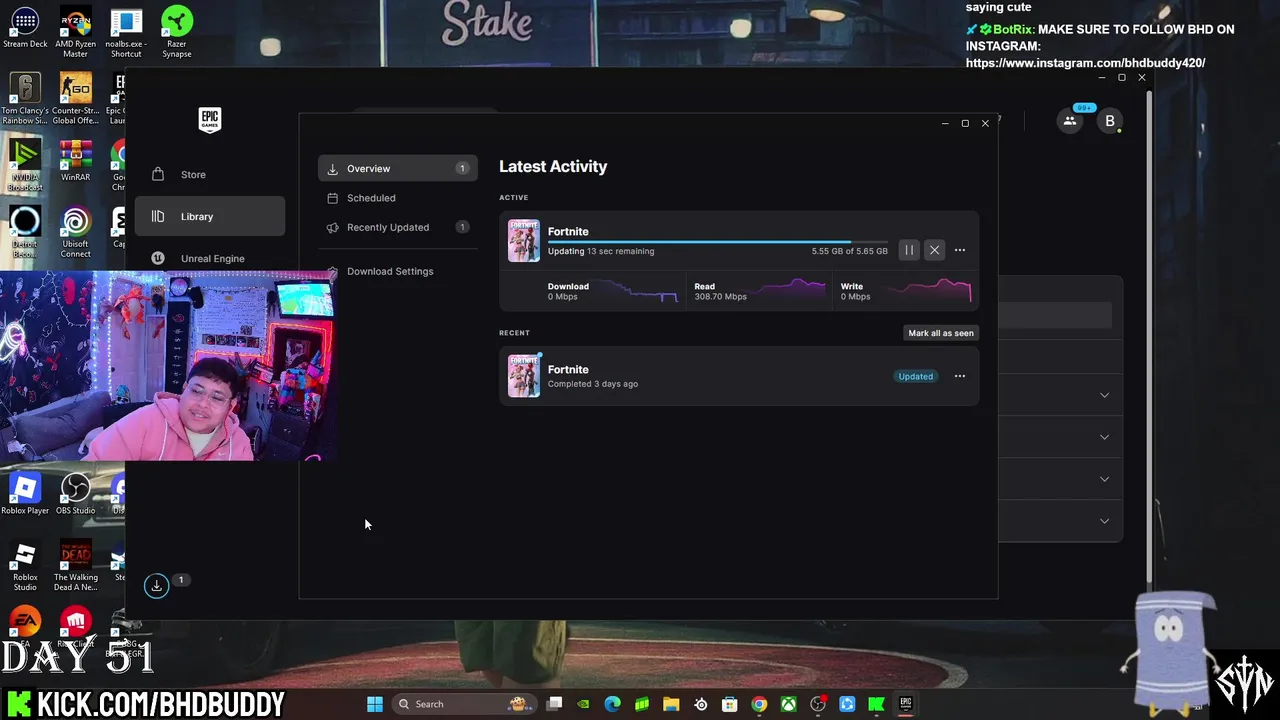Open the friends list icon in Epic launcher
This screenshot has width=1280, height=720.
pyautogui.click(x=1070, y=121)
